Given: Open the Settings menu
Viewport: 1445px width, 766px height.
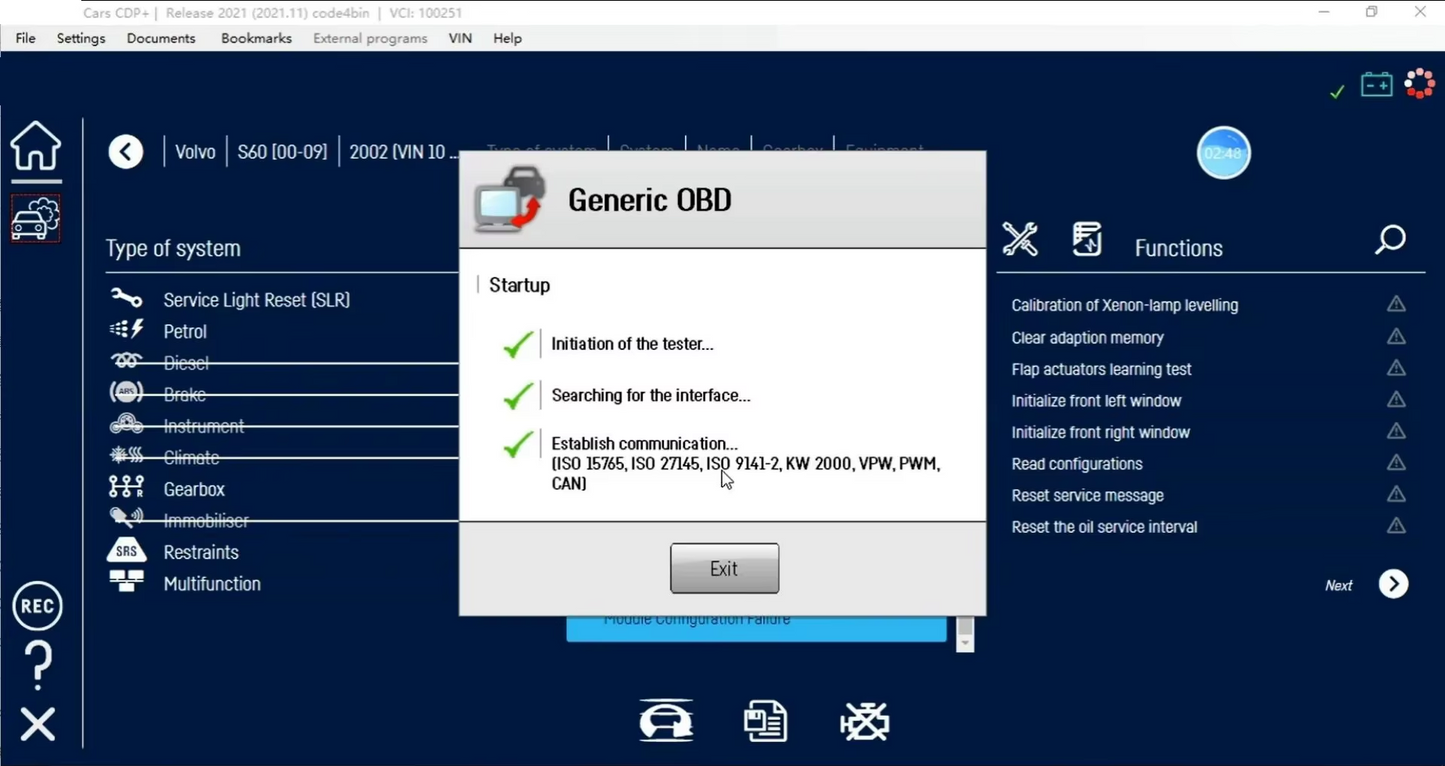Looking at the screenshot, I should (x=81, y=38).
